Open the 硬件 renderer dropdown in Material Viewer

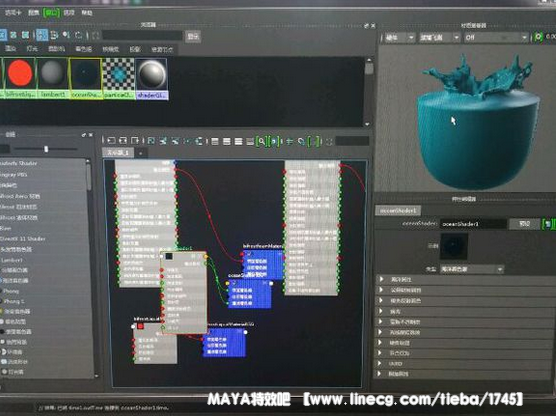pos(400,37)
